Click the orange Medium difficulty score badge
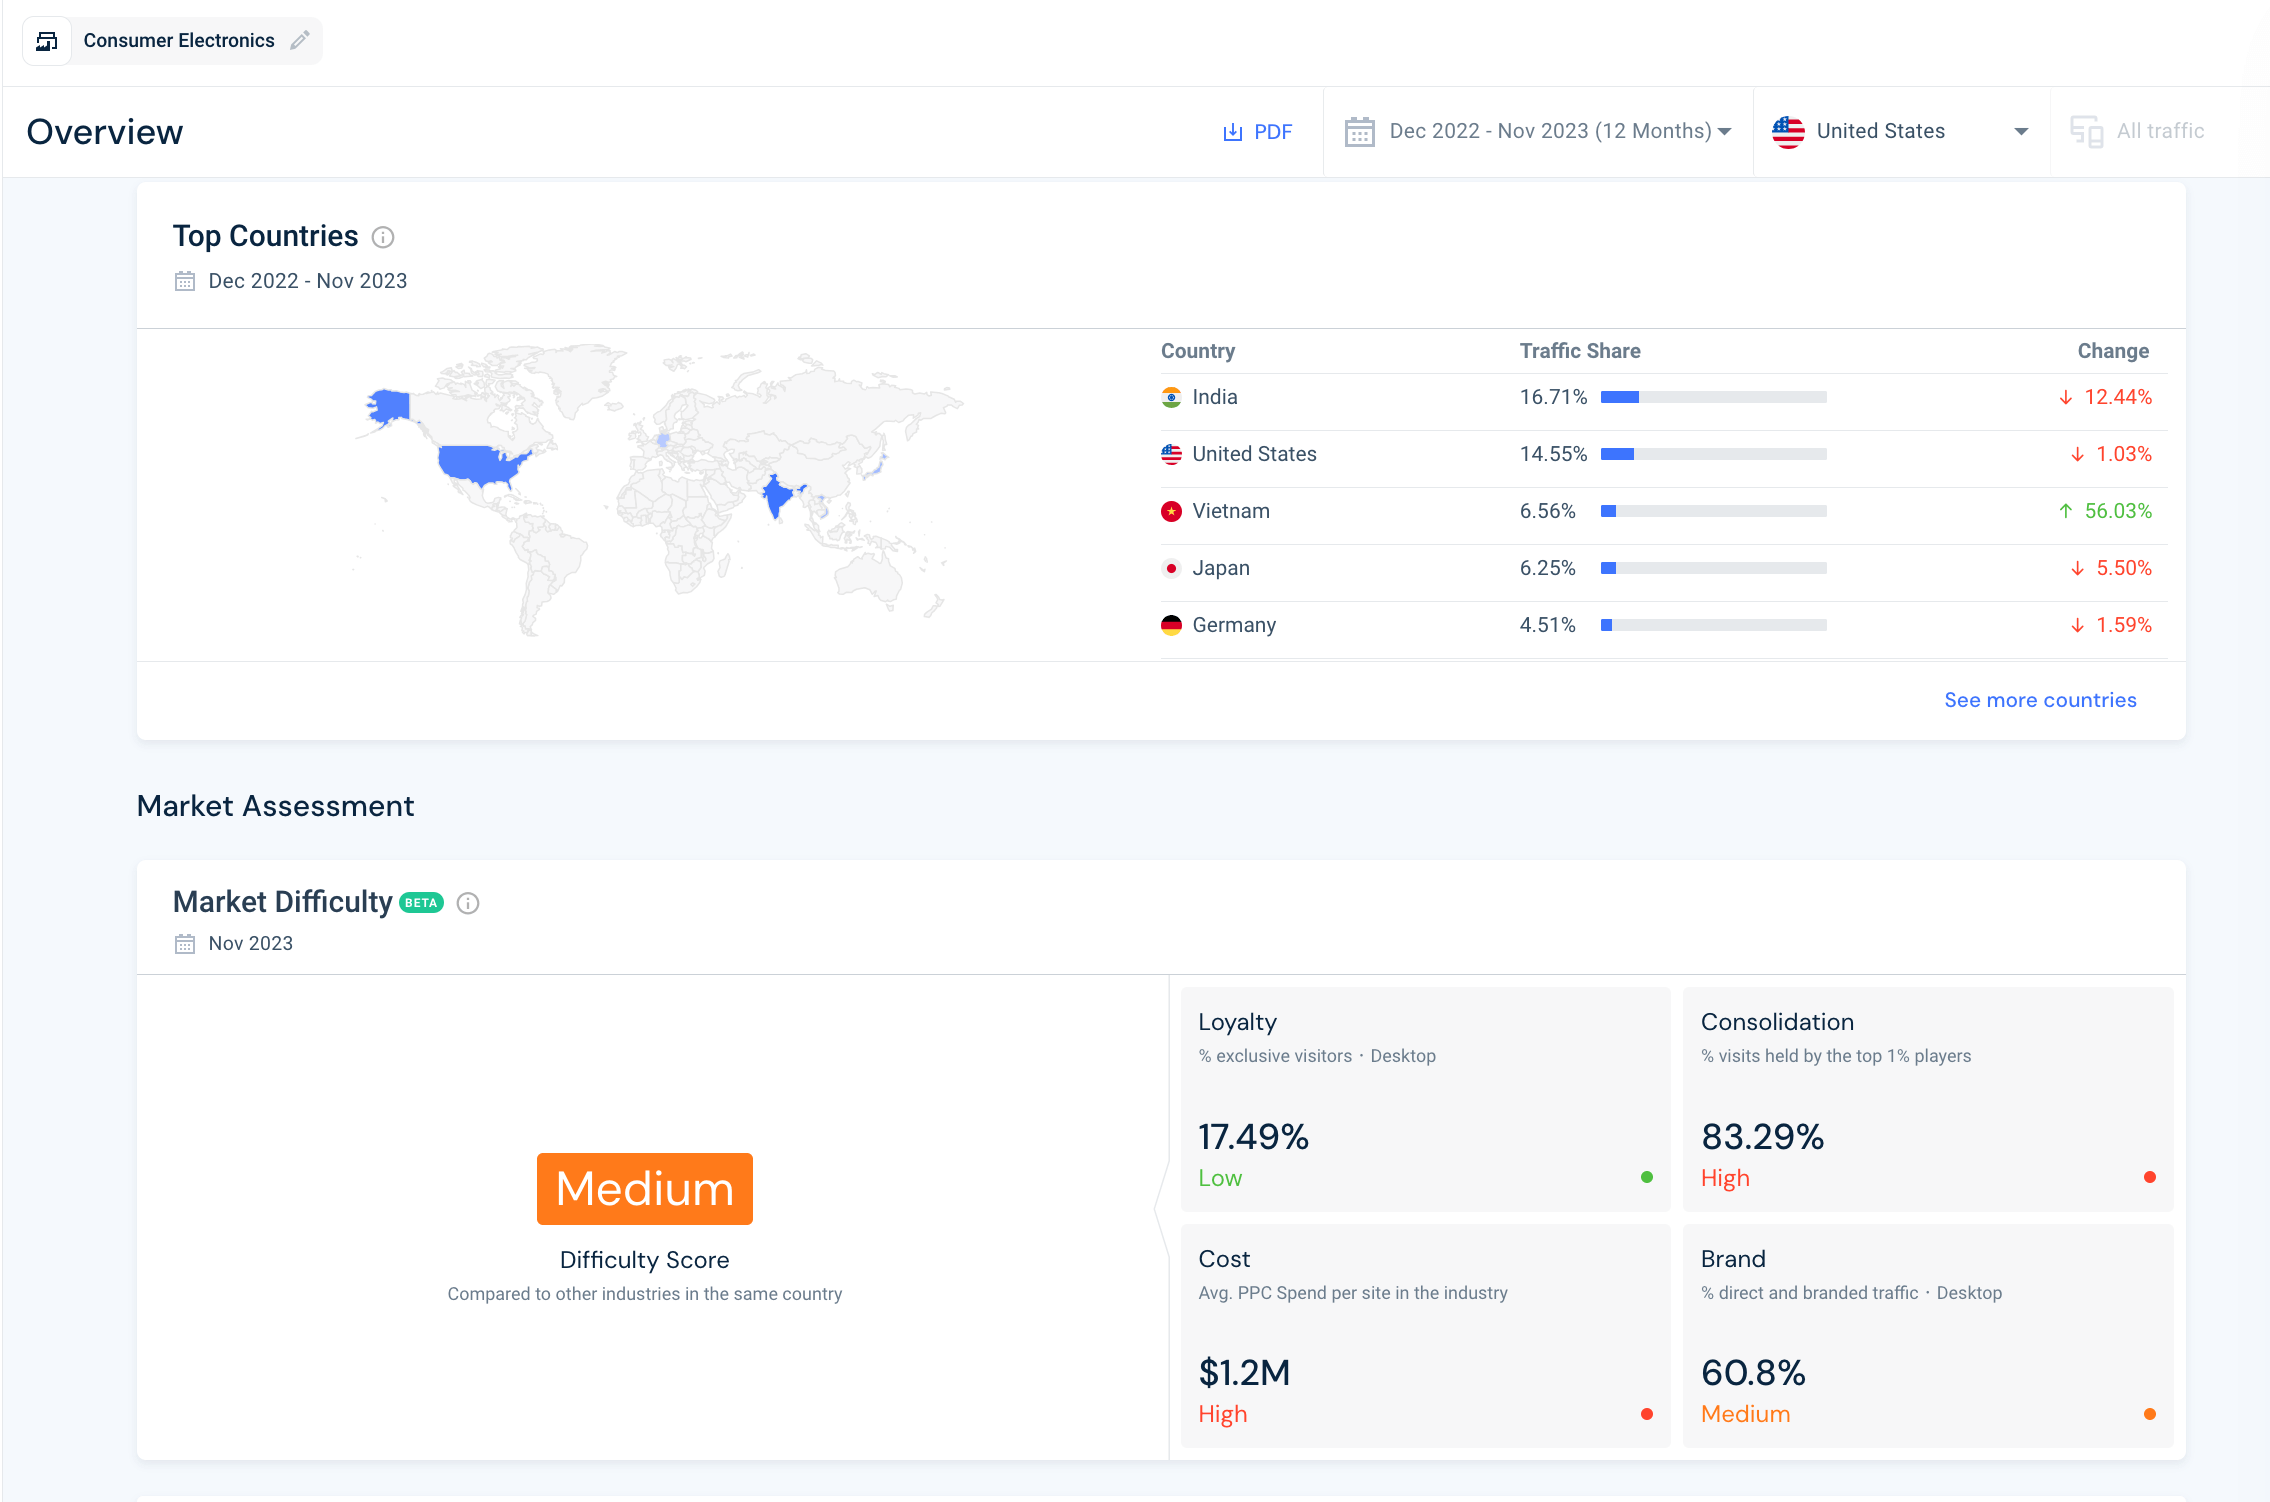 tap(645, 1189)
